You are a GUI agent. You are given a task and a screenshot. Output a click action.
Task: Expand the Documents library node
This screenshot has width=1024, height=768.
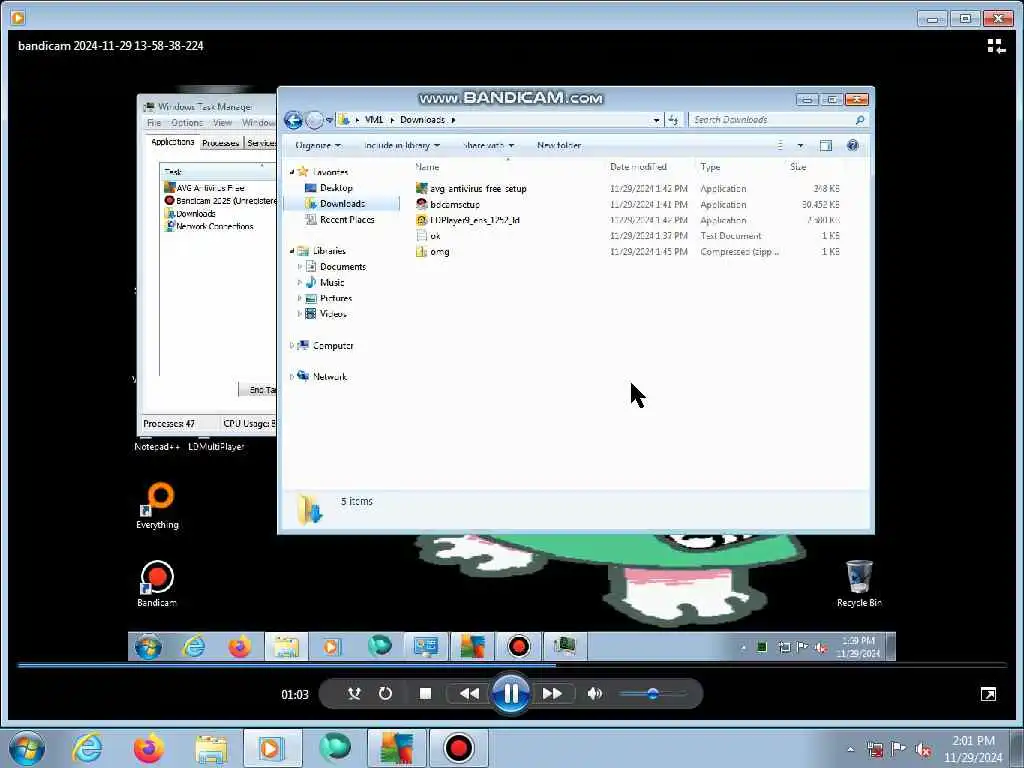tap(299, 266)
